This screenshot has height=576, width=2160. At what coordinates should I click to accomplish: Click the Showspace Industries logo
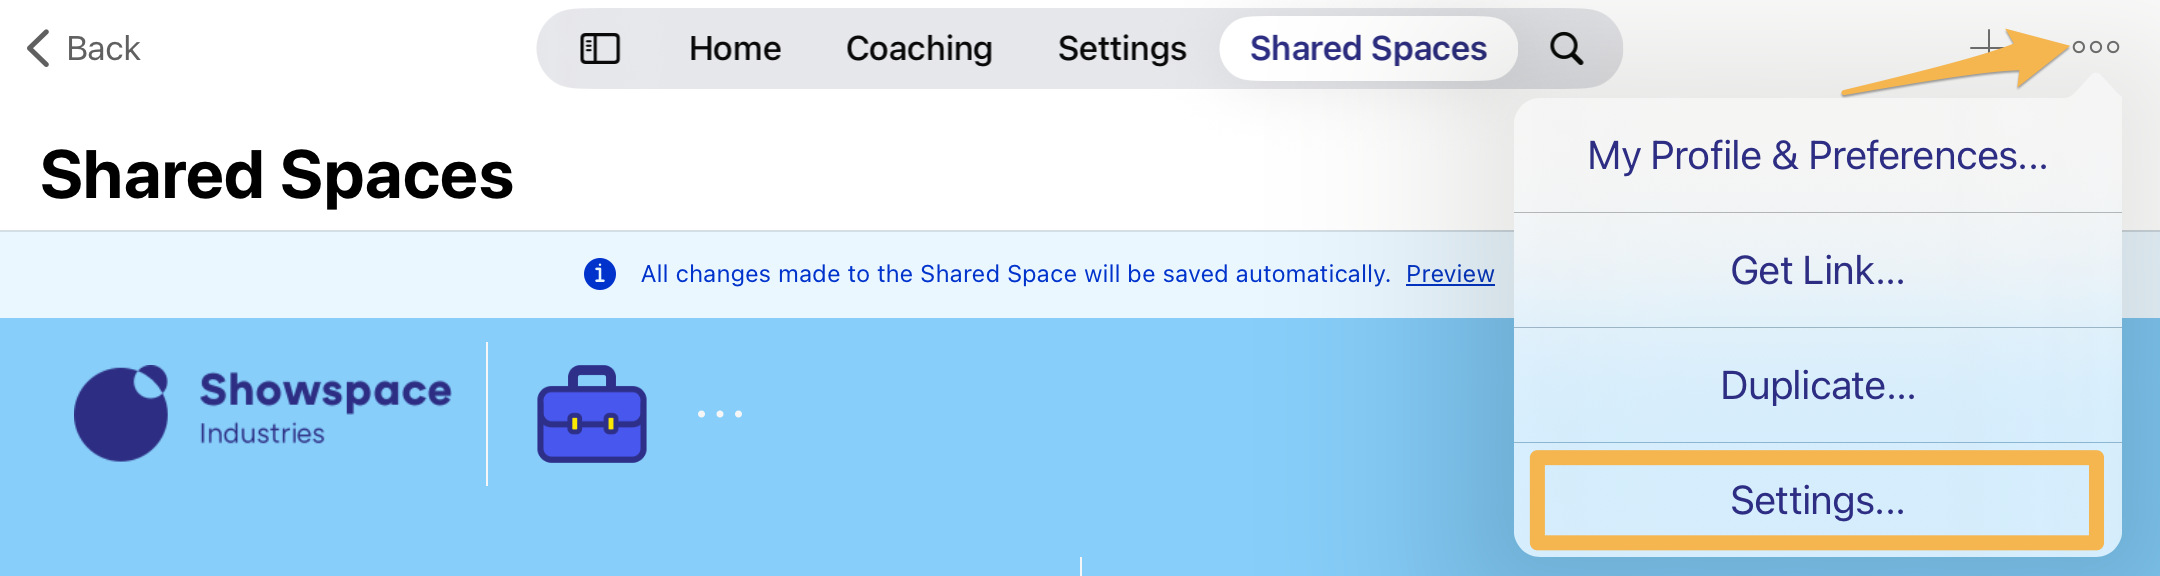tap(262, 410)
